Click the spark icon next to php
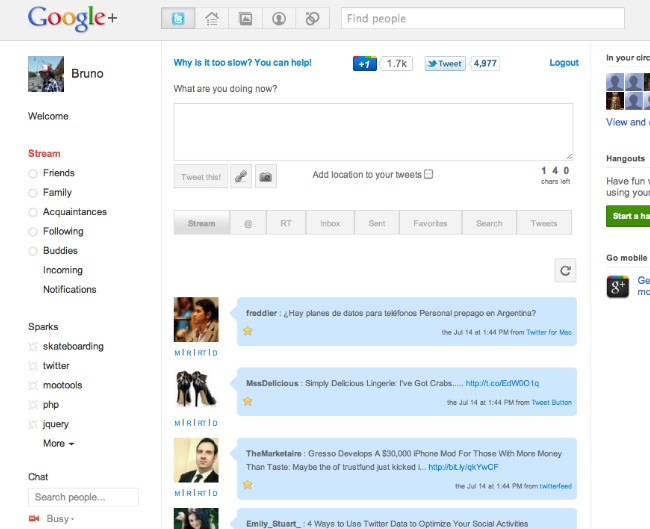650x529 pixels. point(33,405)
